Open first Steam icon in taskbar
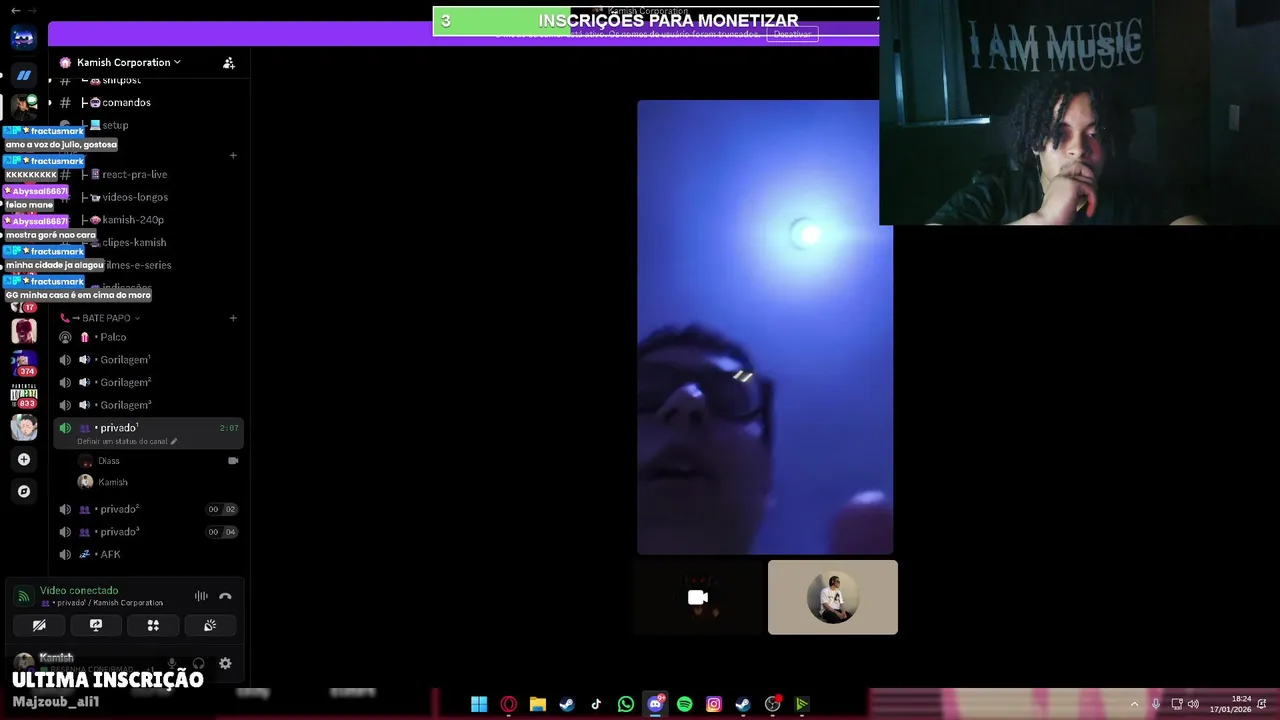 click(x=567, y=704)
